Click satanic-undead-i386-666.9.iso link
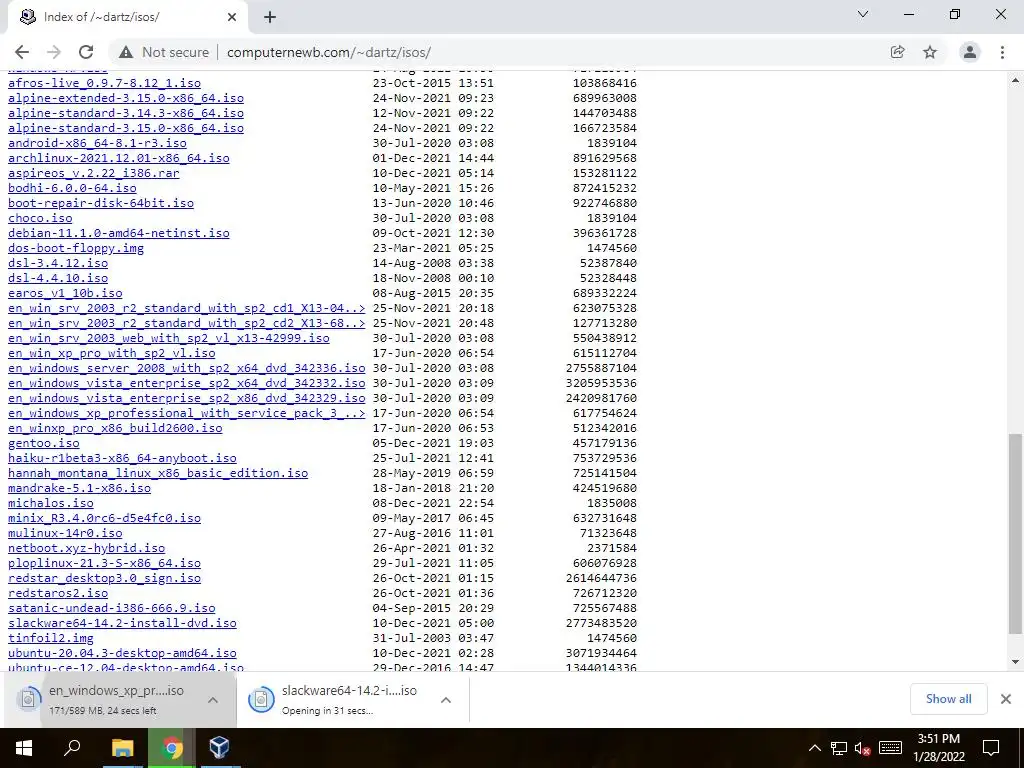Viewport: 1024px width, 768px height. point(112,609)
